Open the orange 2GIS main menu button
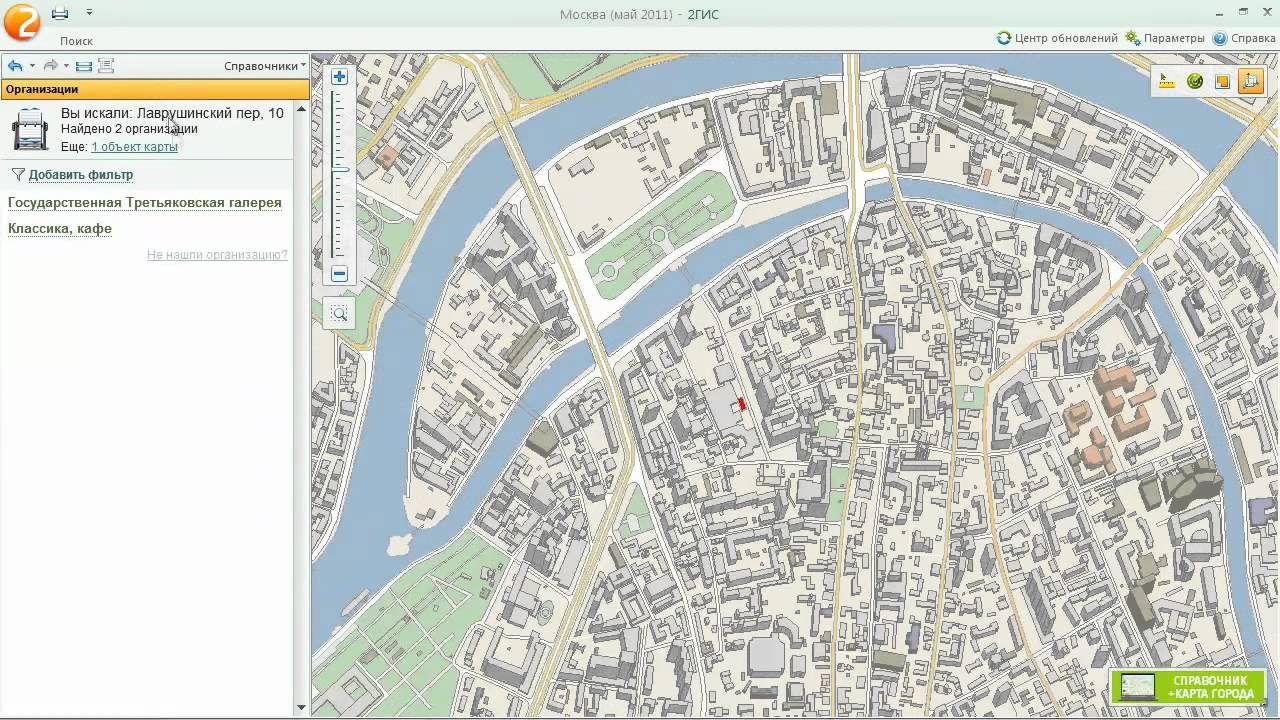This screenshot has height=720, width=1280. [21, 22]
